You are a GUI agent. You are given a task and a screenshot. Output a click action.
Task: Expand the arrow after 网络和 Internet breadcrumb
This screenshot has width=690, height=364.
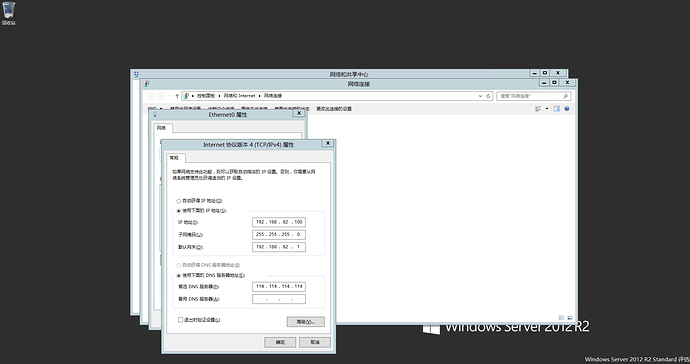coord(259,96)
